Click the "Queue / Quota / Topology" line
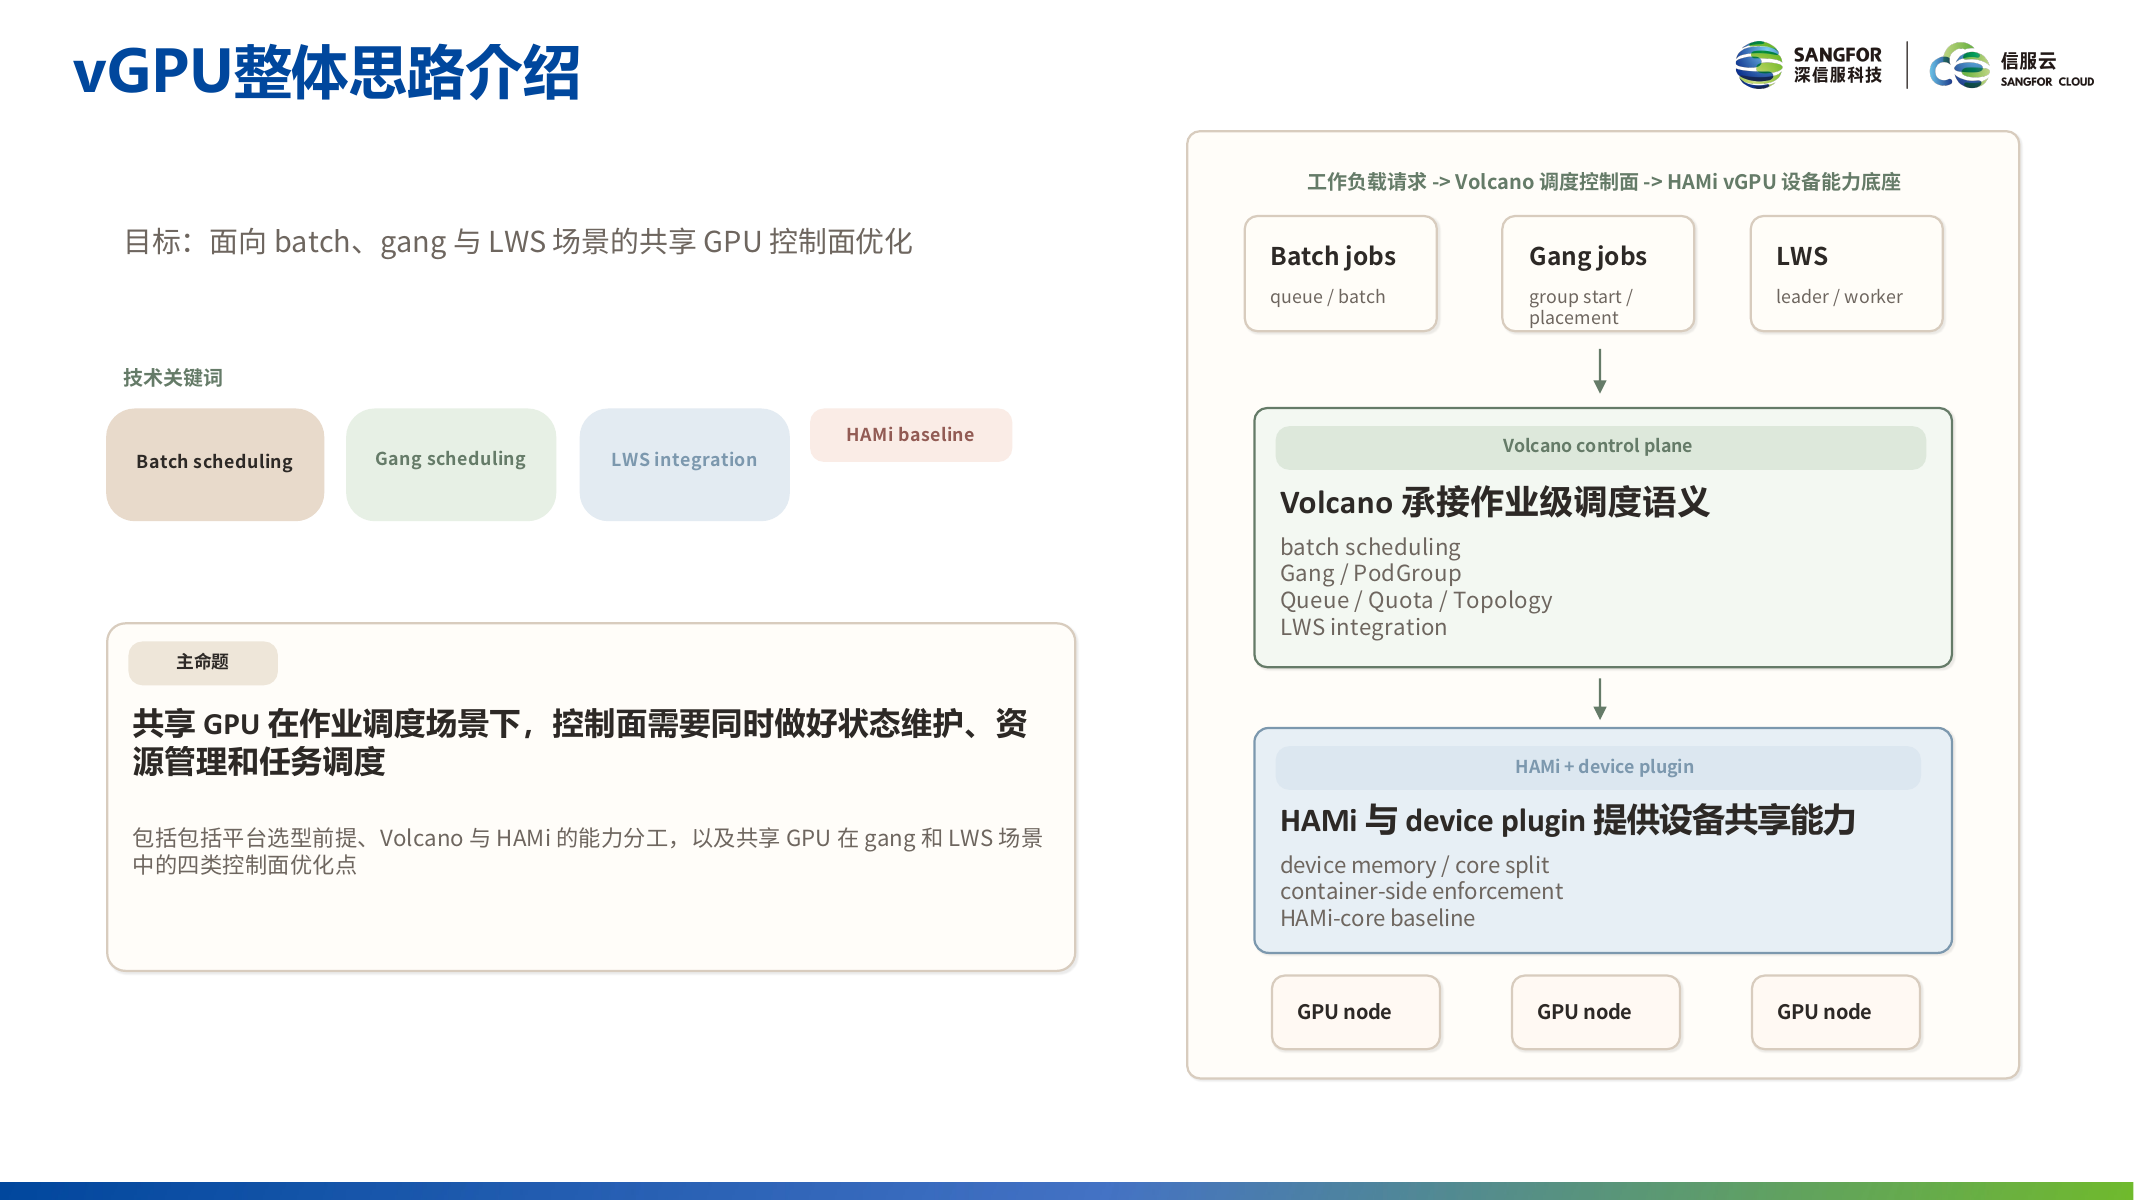The height and width of the screenshot is (1200, 2134). tap(1416, 600)
